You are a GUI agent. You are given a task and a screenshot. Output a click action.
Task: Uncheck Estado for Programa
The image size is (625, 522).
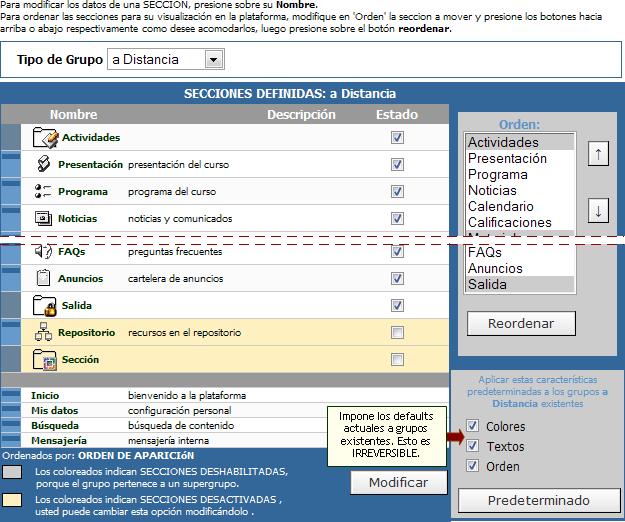click(397, 191)
